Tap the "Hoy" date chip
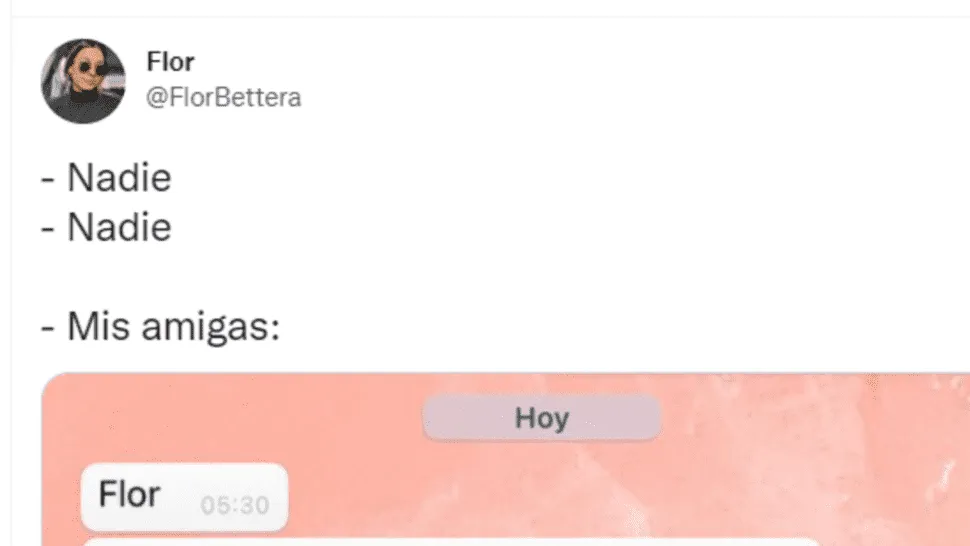This screenshot has height=546, width=970. [541, 418]
